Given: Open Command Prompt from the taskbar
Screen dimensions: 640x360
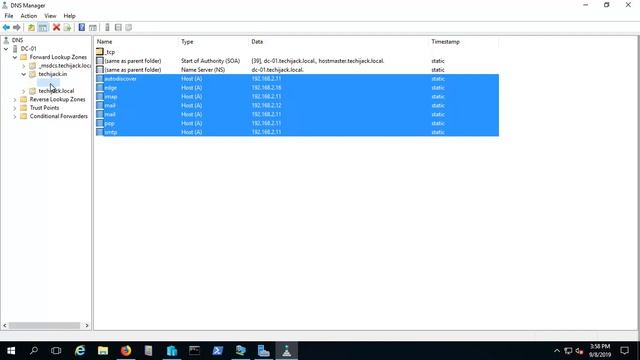Looking at the screenshot, I should coord(195,351).
